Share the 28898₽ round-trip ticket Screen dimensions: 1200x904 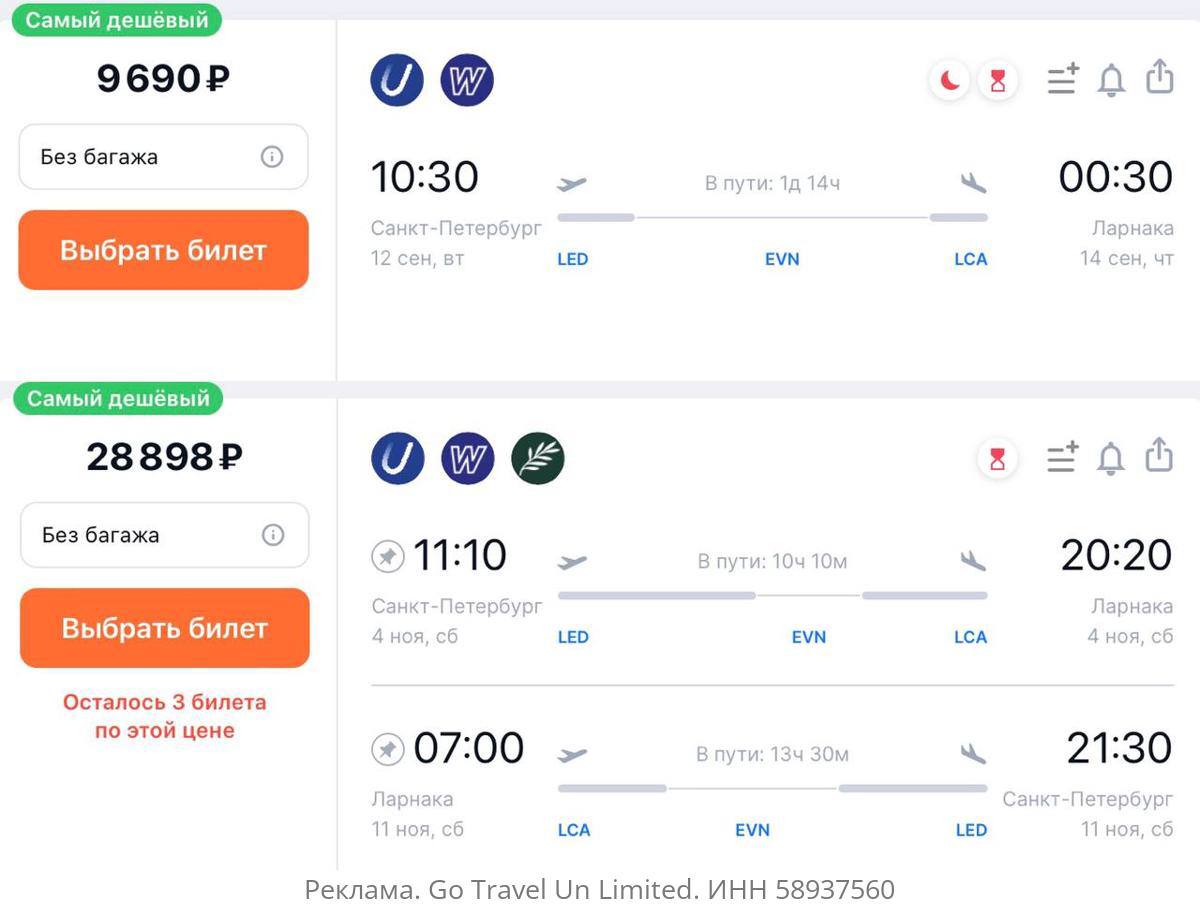1158,455
